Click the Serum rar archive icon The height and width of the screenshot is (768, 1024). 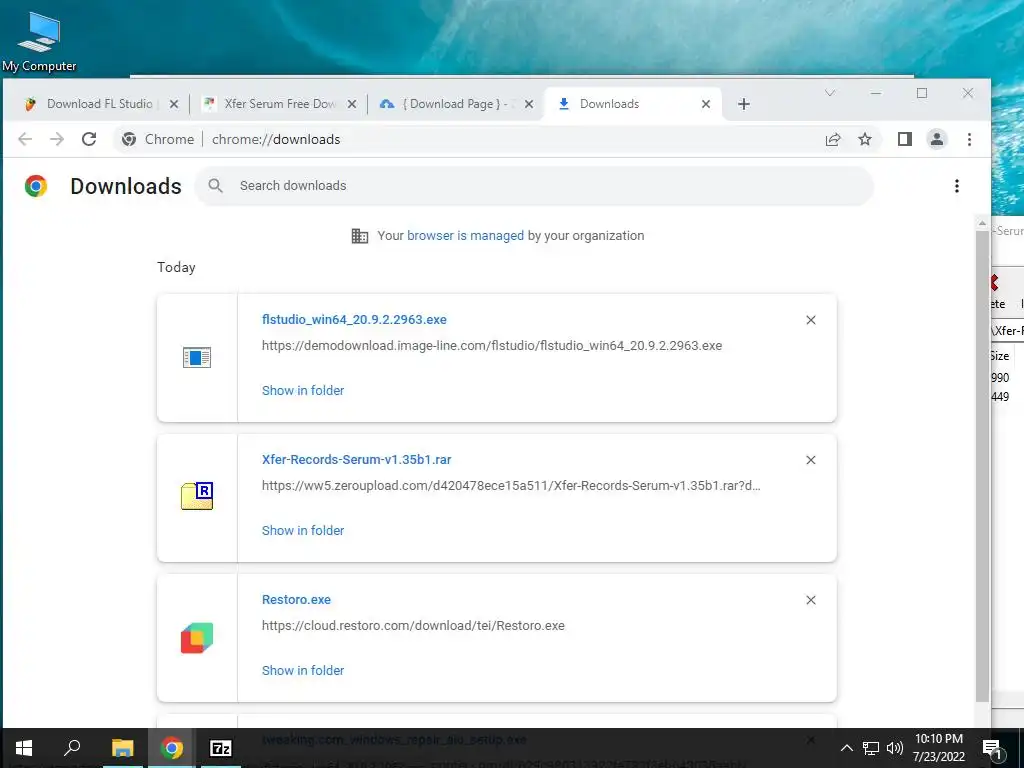197,496
